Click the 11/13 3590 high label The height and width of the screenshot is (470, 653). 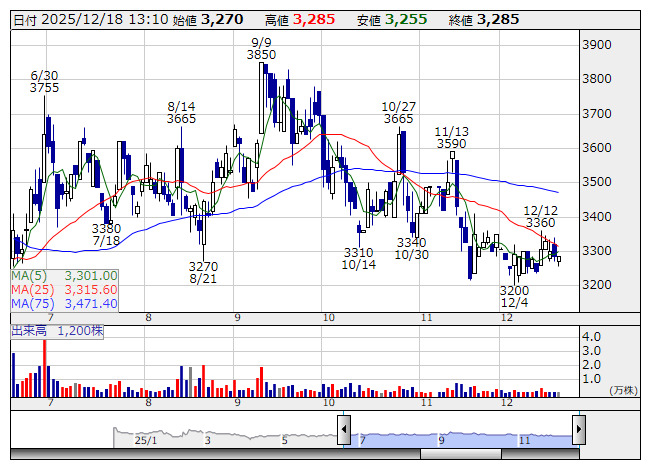click(x=451, y=138)
